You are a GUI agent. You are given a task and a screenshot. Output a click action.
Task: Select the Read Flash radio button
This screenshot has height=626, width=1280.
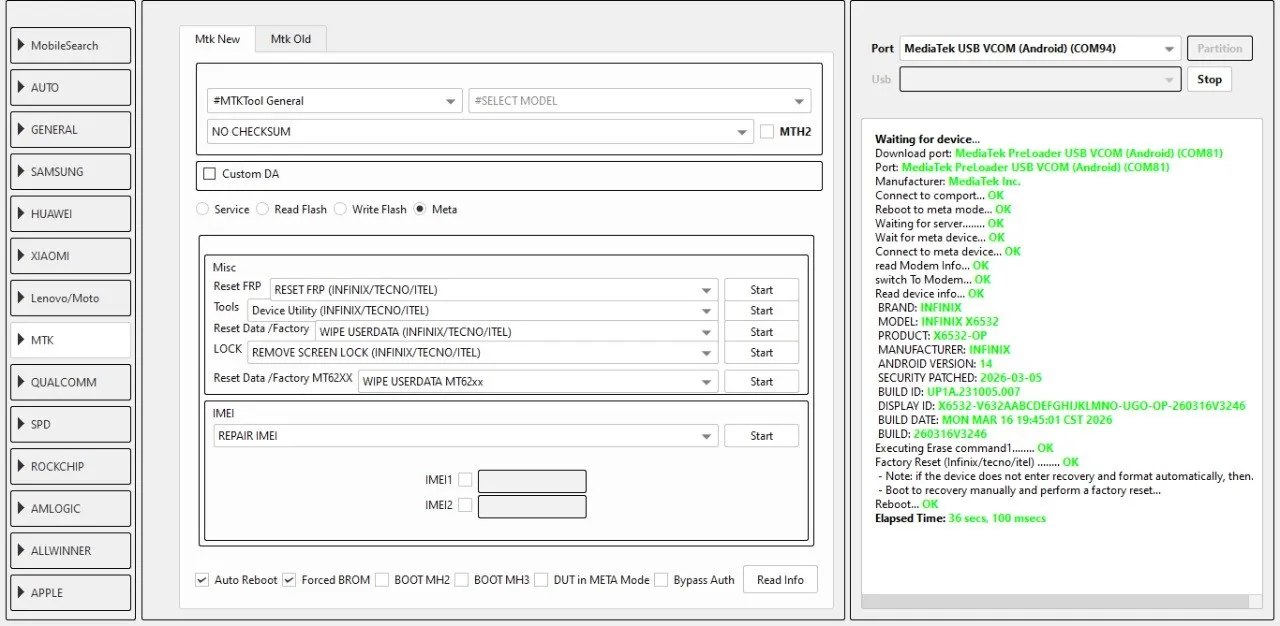[x=263, y=209]
